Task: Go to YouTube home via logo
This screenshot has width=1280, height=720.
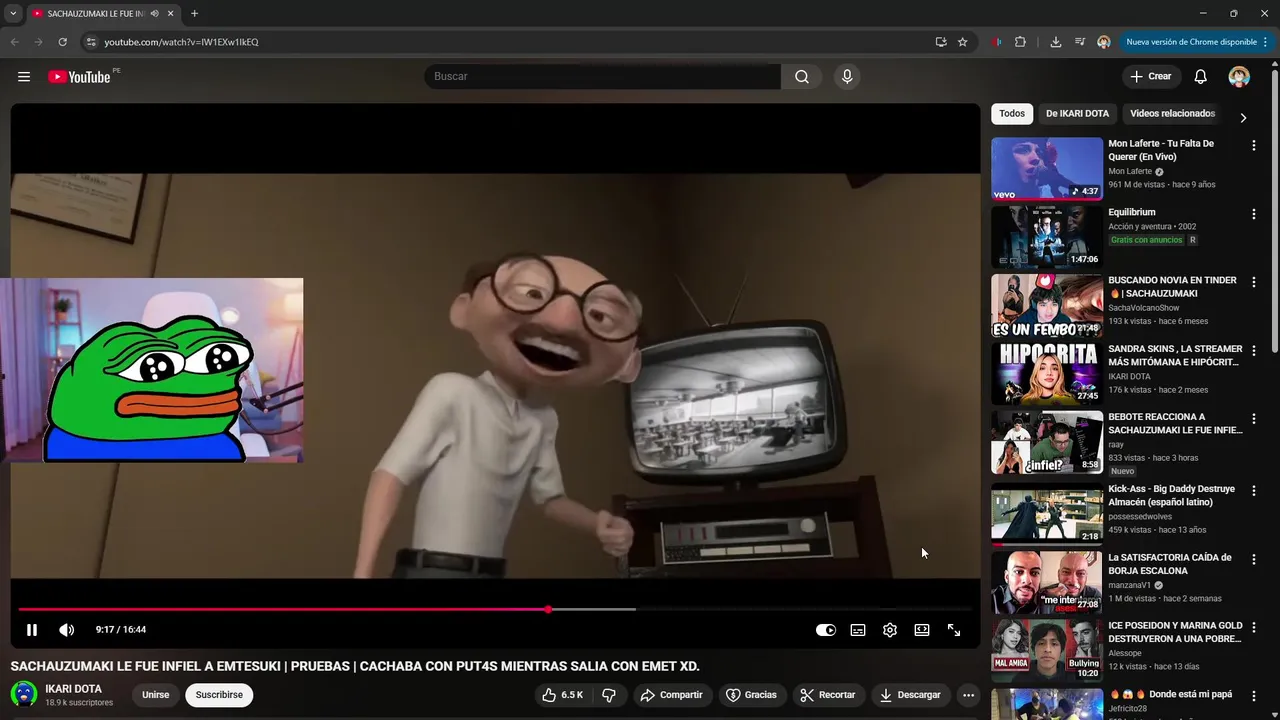Action: pos(79,77)
